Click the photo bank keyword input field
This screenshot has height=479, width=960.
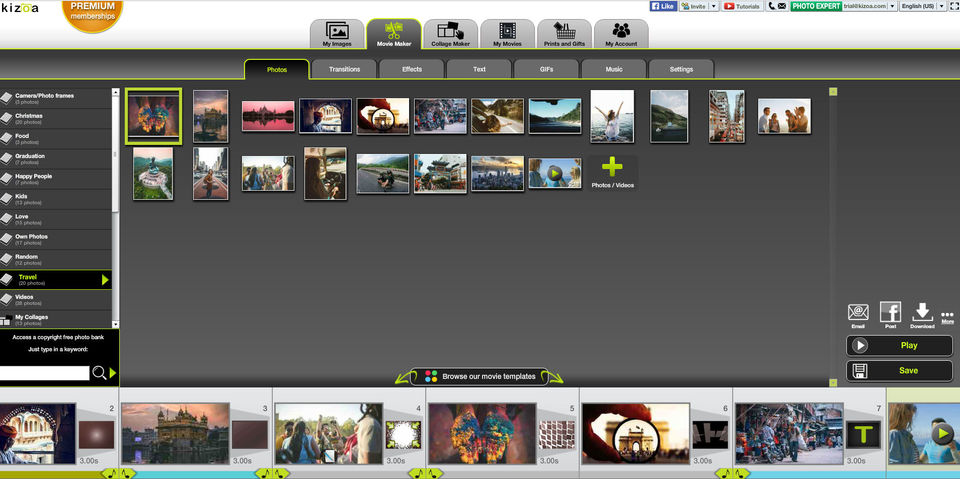[44, 373]
